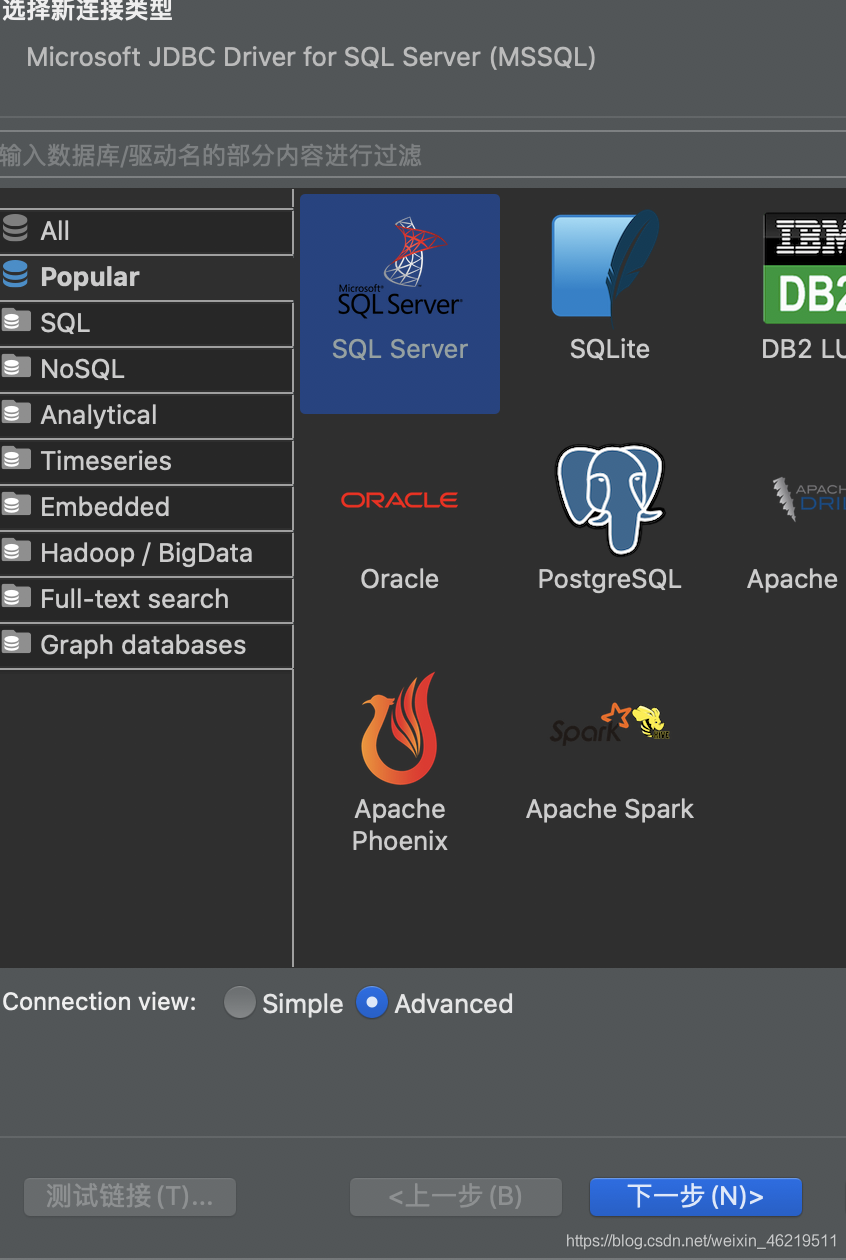Show All database drivers
This screenshot has height=1260, width=846.
(146, 231)
